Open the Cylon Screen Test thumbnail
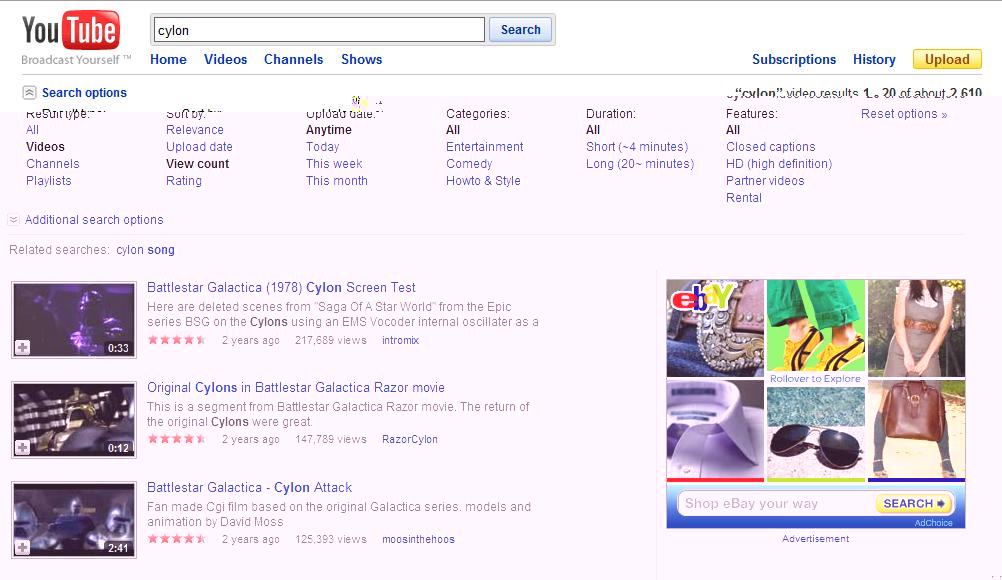Screen dimensions: 1002x580 [x=74, y=319]
